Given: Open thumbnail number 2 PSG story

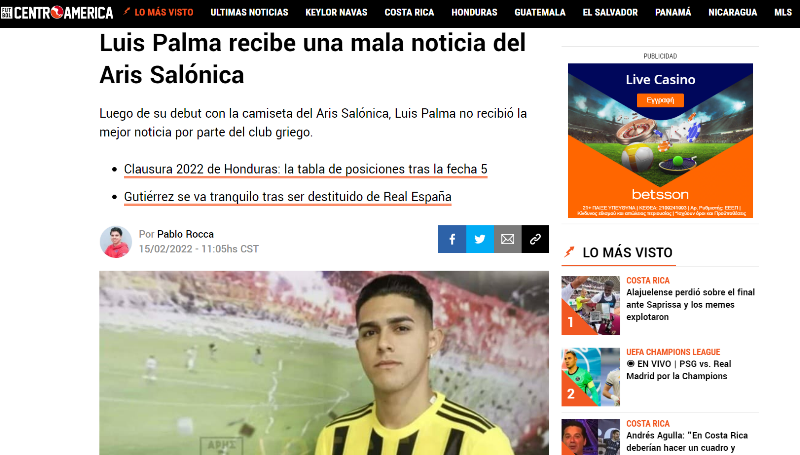Looking at the screenshot, I should (x=590, y=377).
